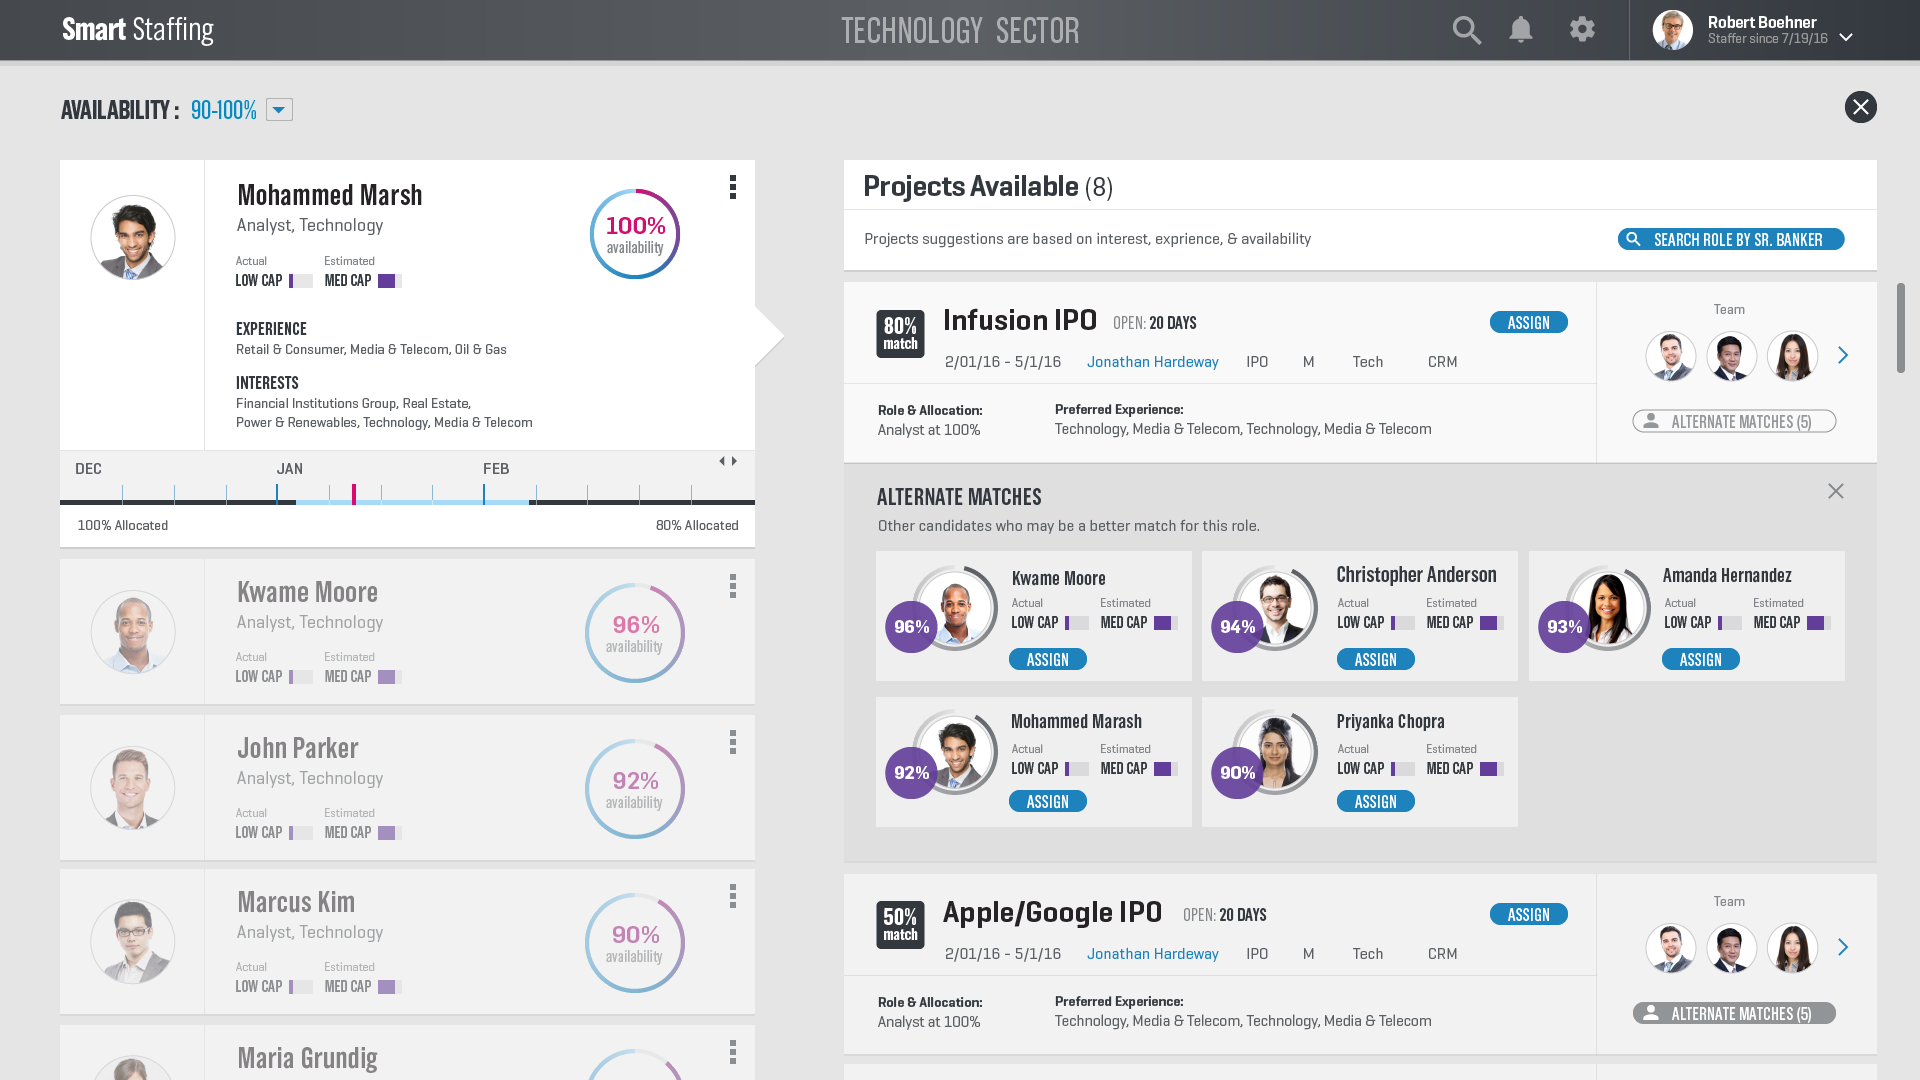This screenshot has width=1920, height=1080.
Task: Click the 80% match badge
Action: click(x=900, y=334)
